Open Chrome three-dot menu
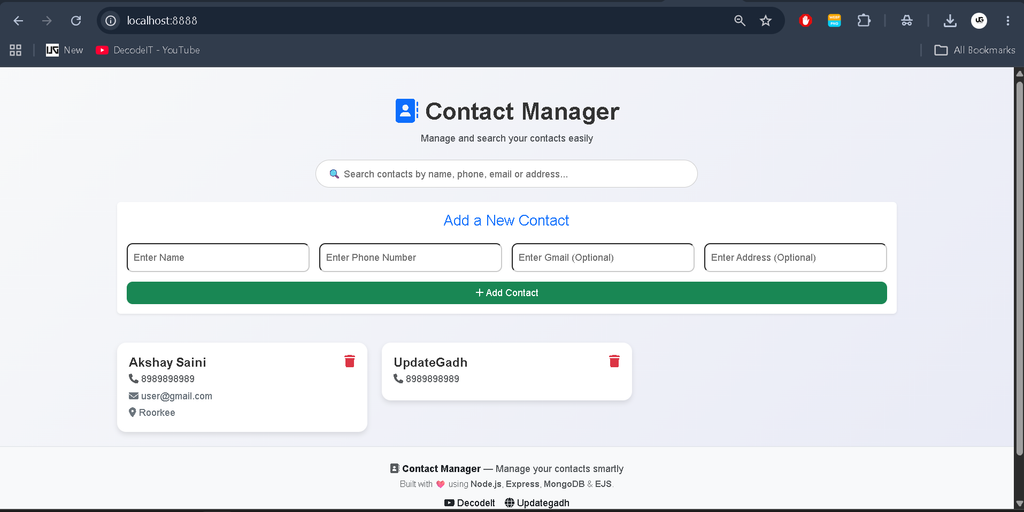The image size is (1024, 512). [1008, 21]
